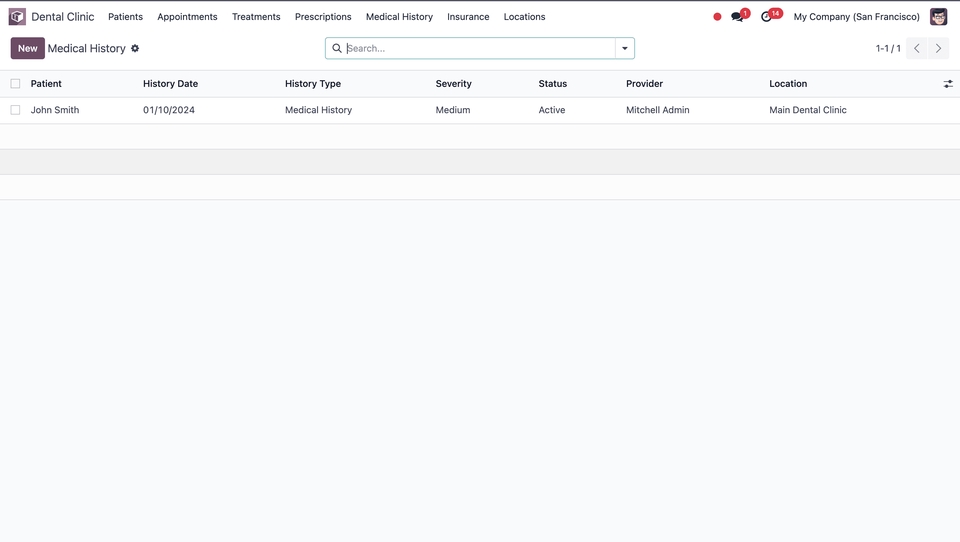This screenshot has height=542, width=960.
Task: Click the 01/10/2024 date cell
Action: pos(169,110)
